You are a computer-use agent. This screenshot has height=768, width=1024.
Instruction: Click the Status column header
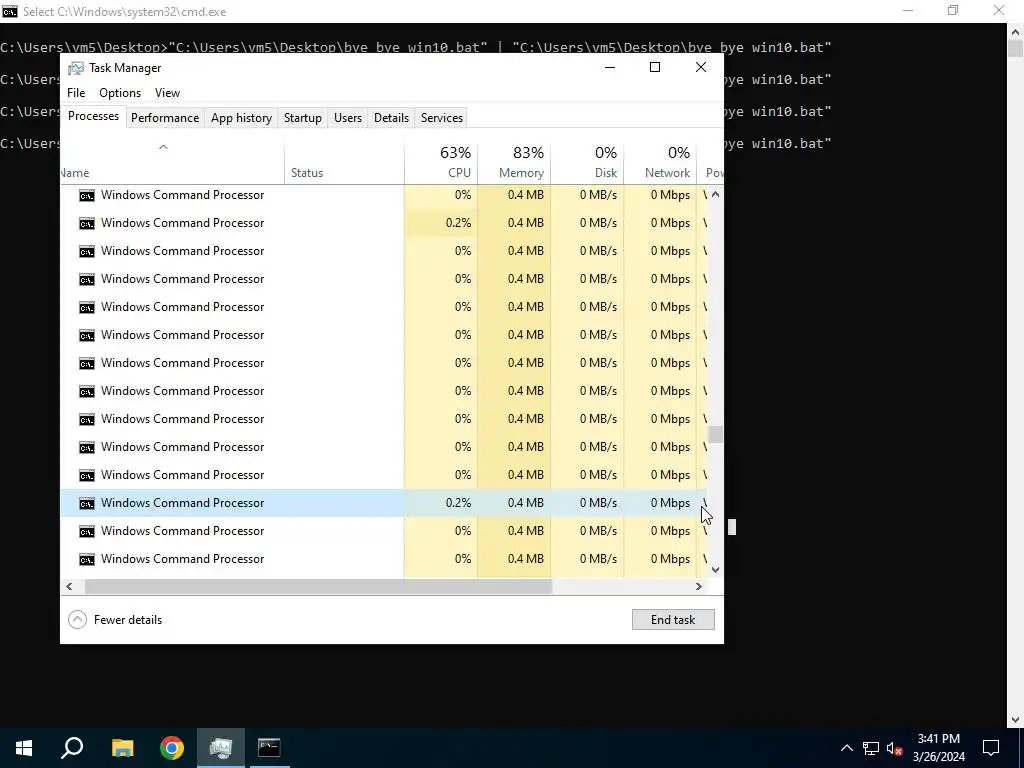tap(344, 163)
